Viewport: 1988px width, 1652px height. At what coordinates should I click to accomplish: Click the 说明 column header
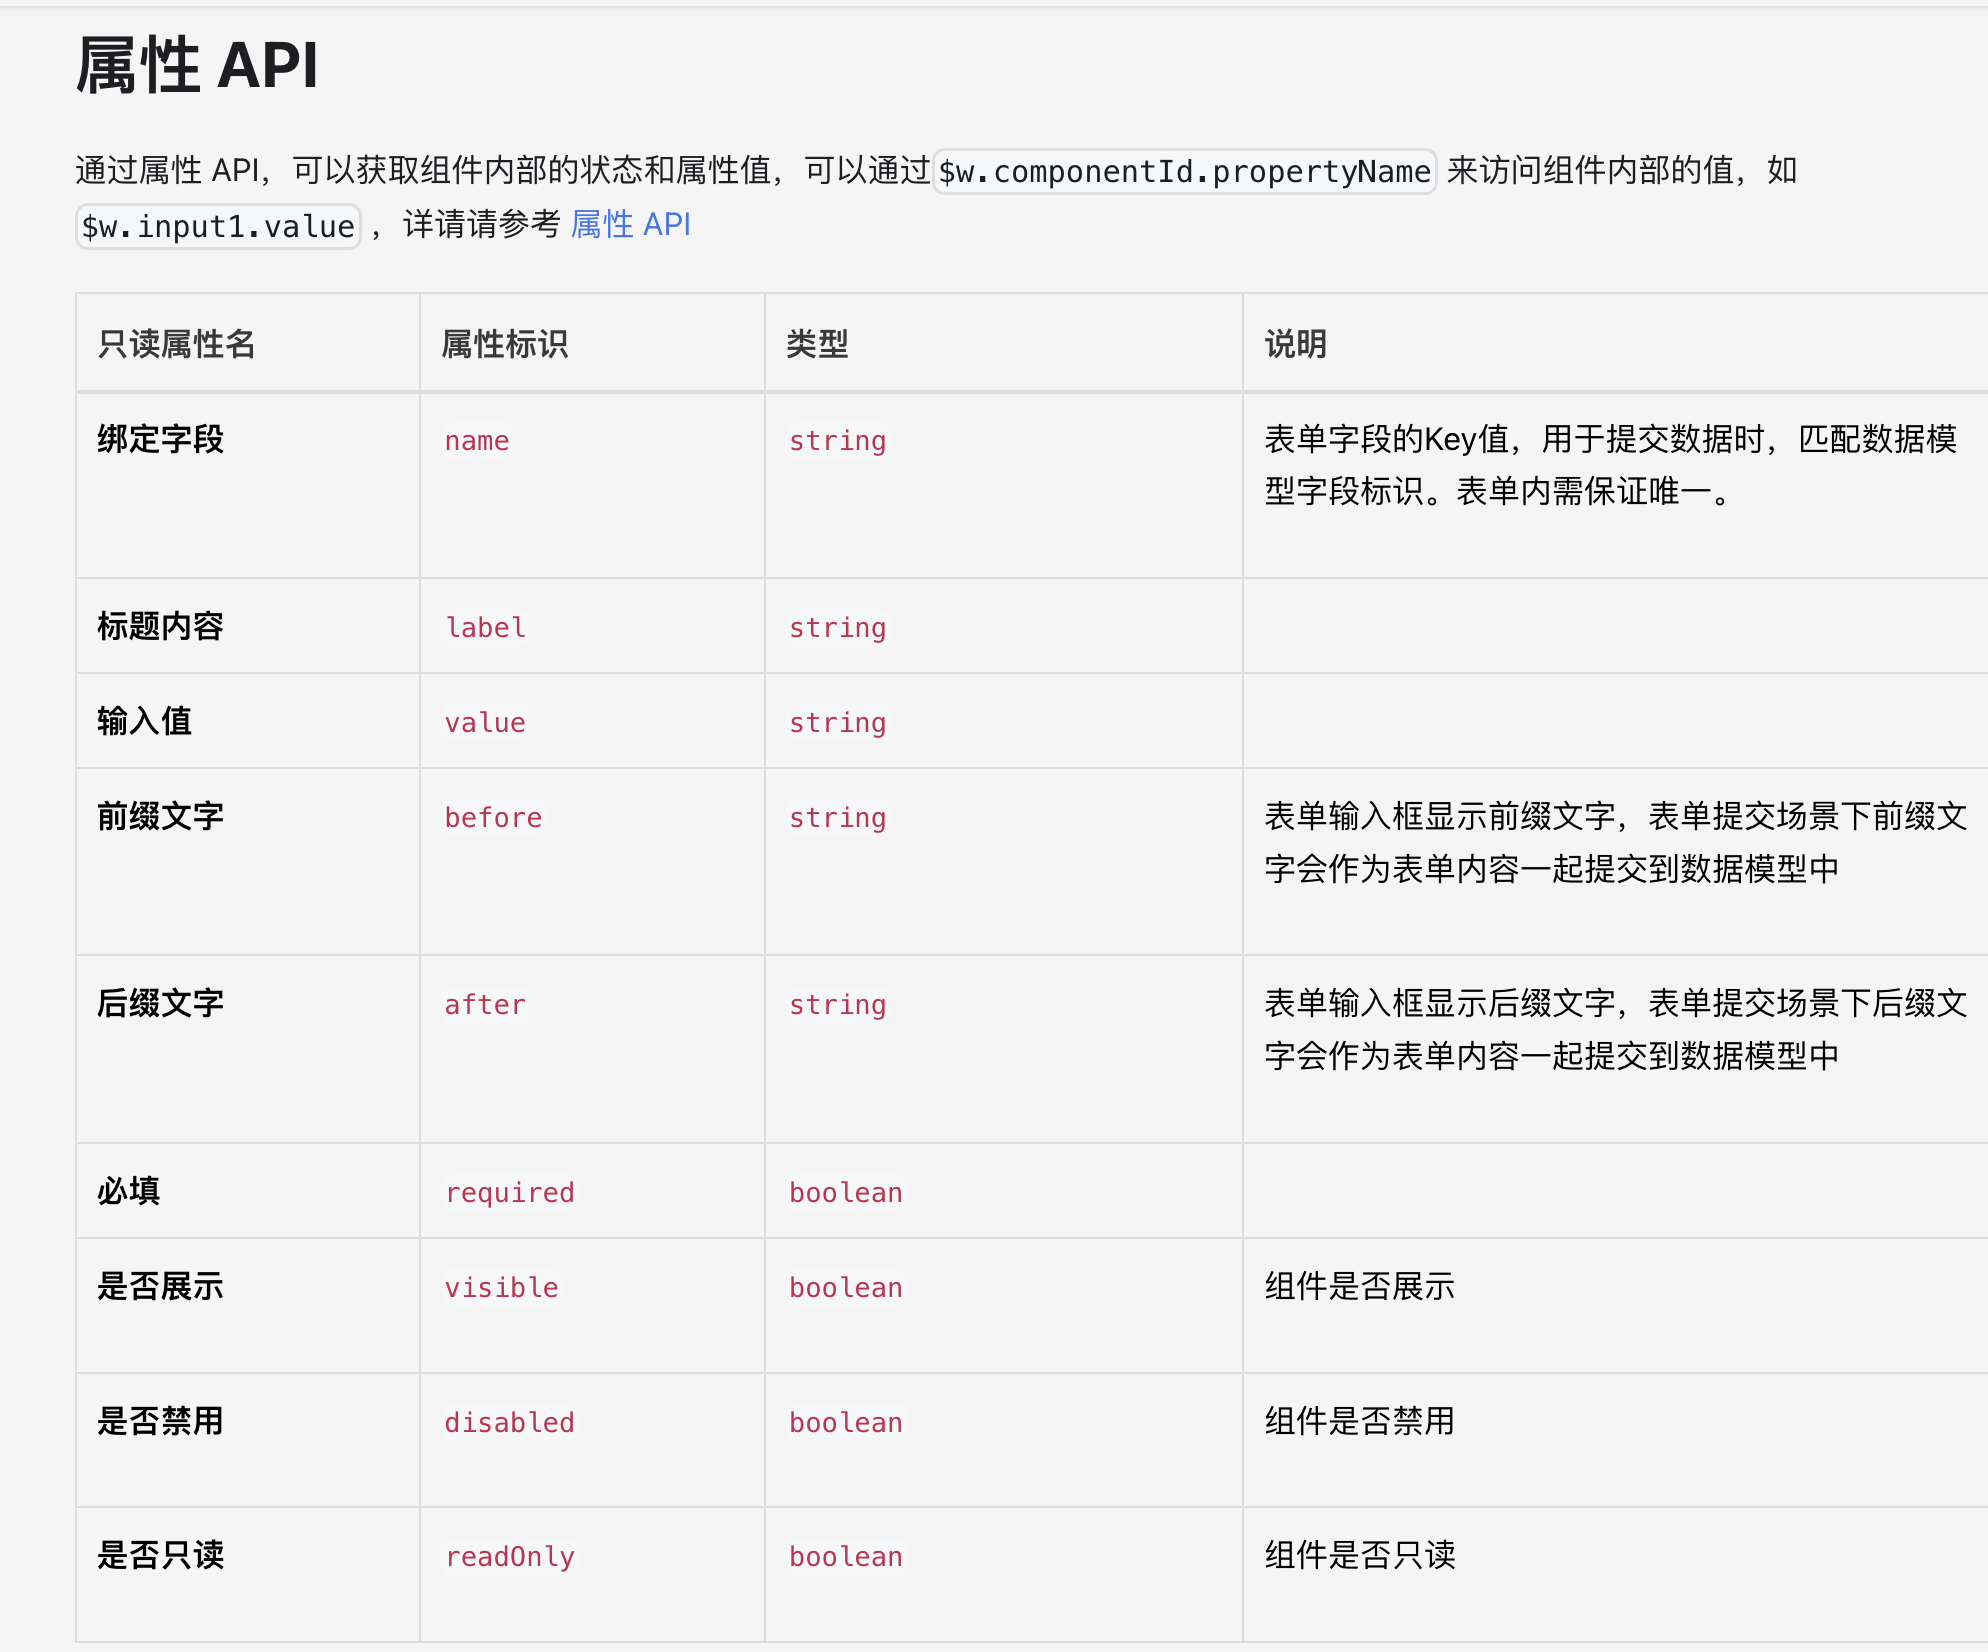[x=1295, y=344]
